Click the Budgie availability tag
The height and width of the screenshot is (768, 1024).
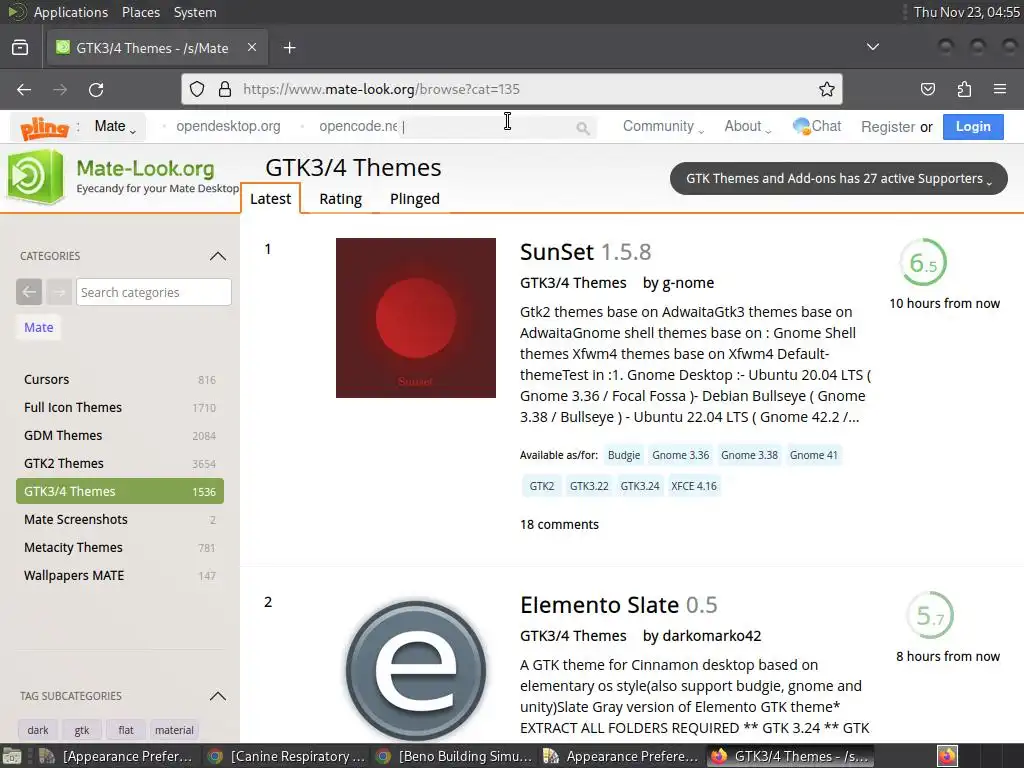pyautogui.click(x=624, y=455)
